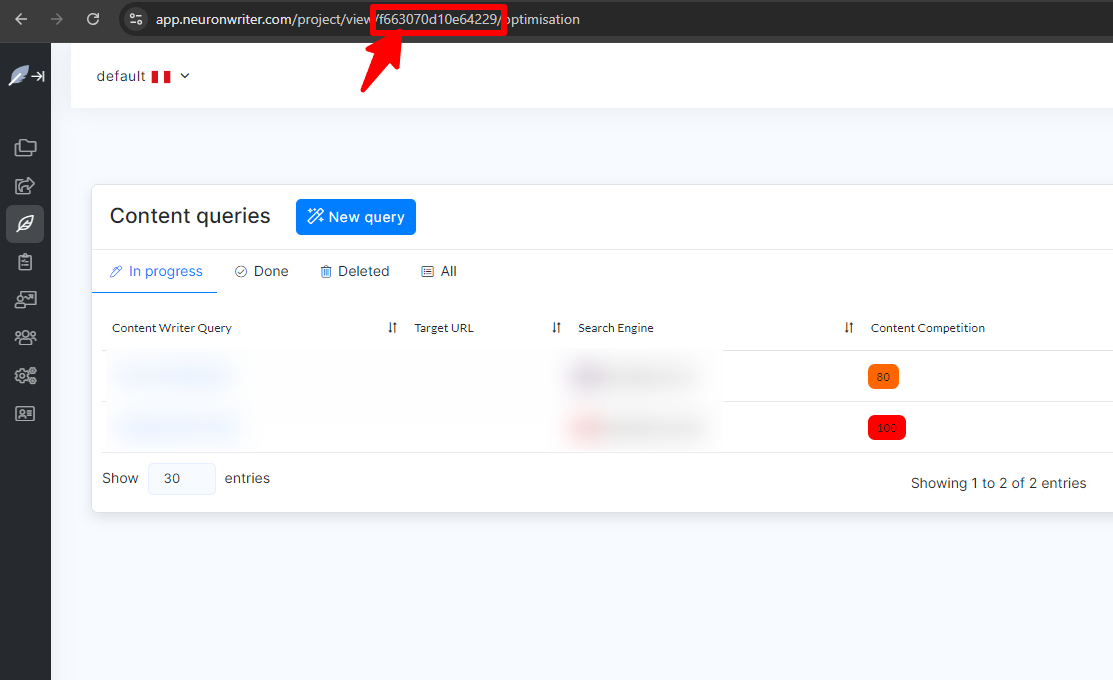This screenshot has width=1113, height=680.
Task: Reload the page with browser refresh button
Action: [x=93, y=19]
